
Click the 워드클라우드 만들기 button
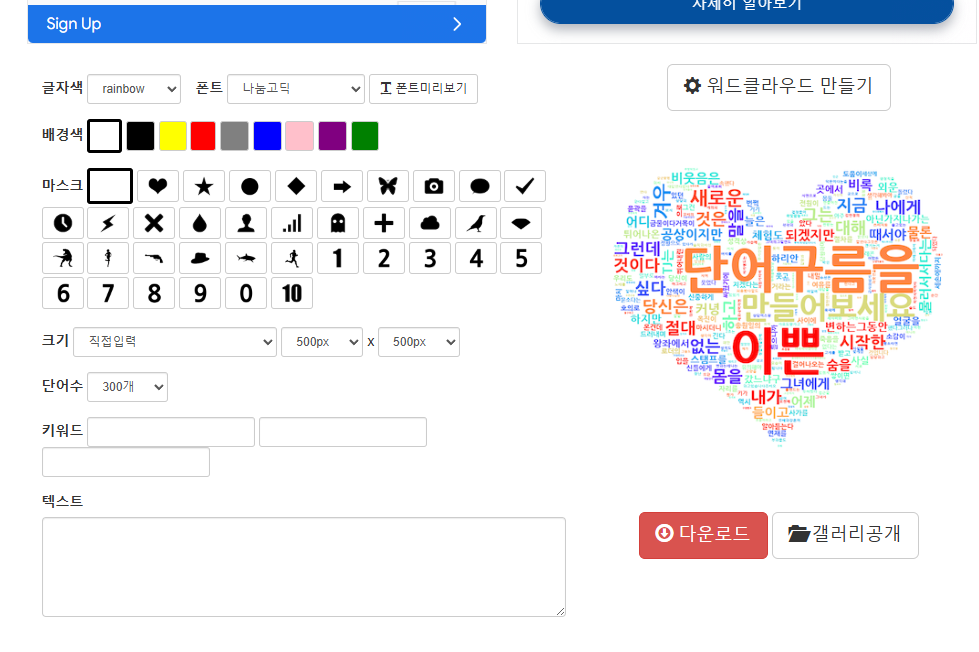[x=778, y=87]
